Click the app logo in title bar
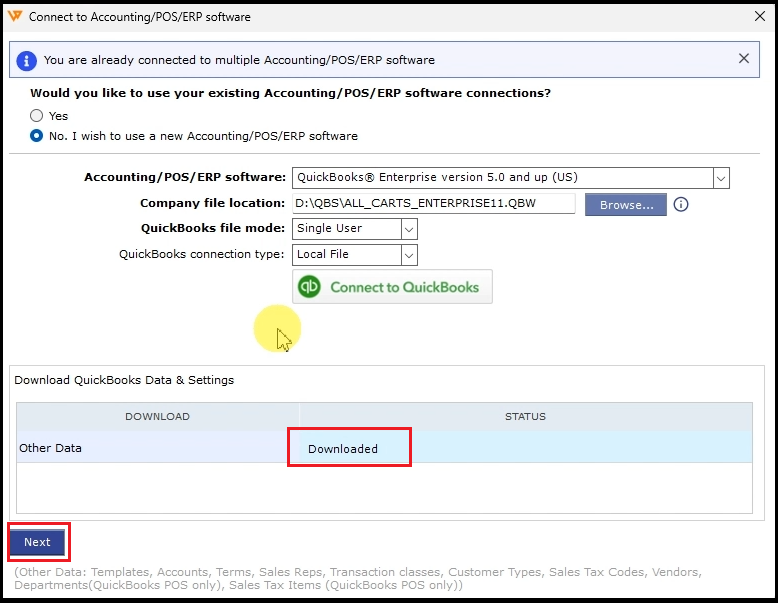Viewport: 778px width, 603px height. (x=14, y=16)
